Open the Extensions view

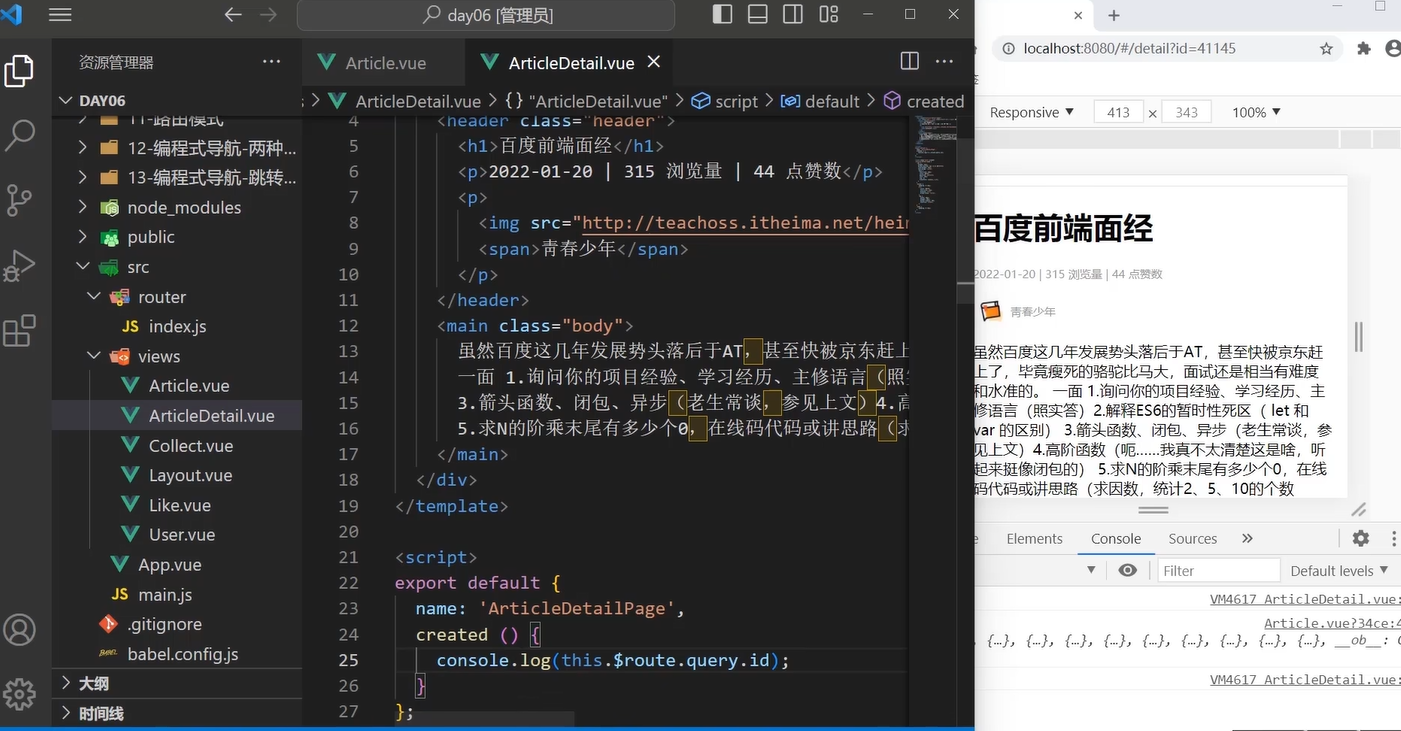click(20, 331)
